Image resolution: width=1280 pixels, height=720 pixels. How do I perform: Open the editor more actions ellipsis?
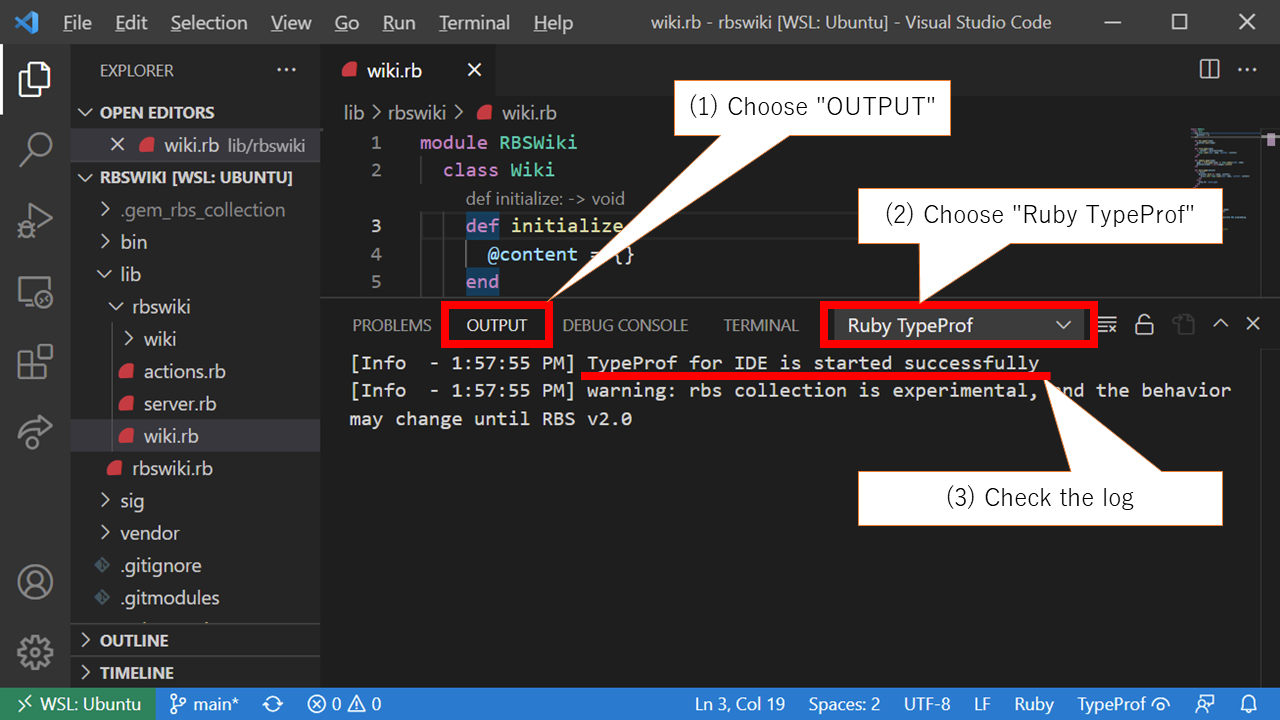[x=1246, y=70]
